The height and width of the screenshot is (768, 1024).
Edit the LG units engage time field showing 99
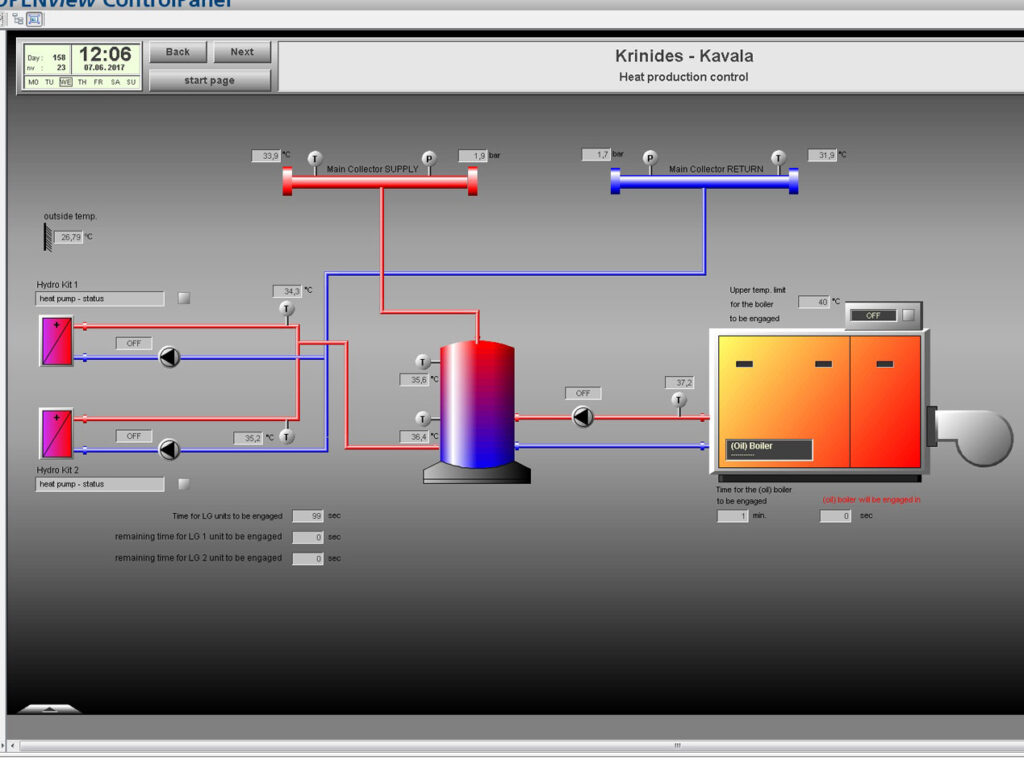click(308, 516)
